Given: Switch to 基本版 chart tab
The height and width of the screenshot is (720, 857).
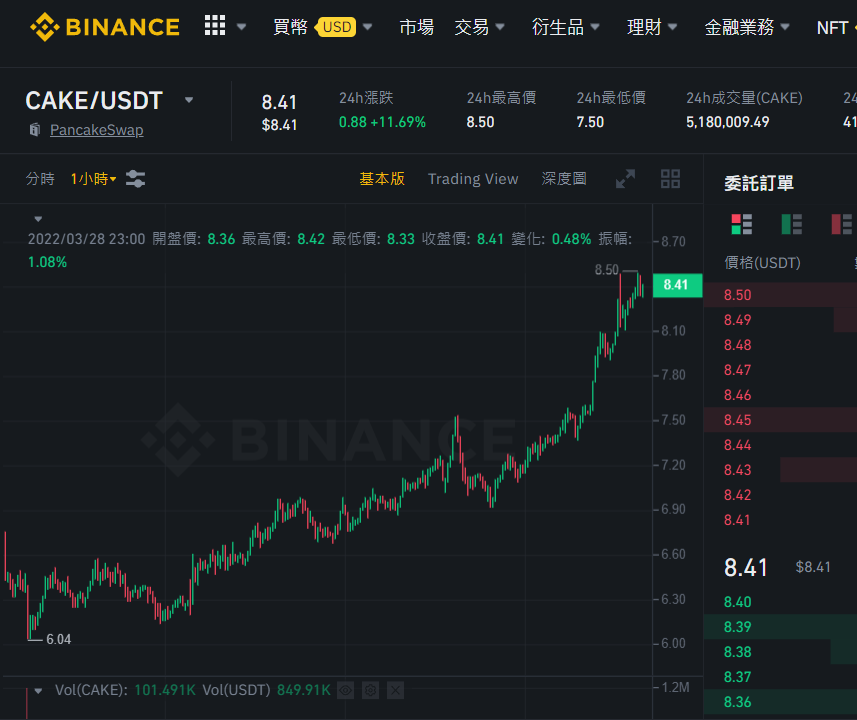Looking at the screenshot, I should (x=382, y=179).
